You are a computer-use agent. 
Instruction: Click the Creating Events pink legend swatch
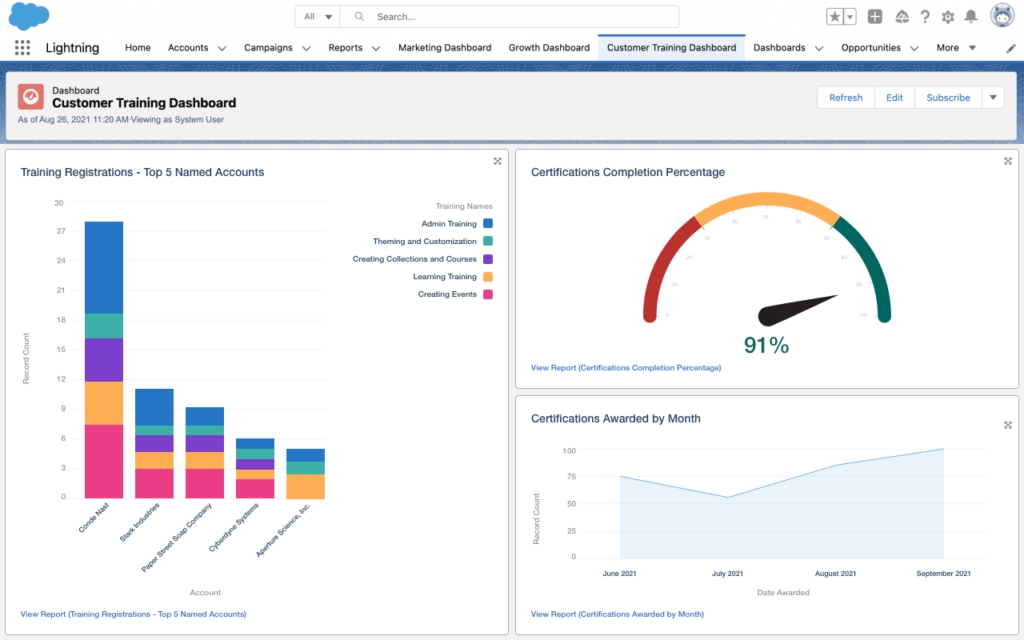[x=488, y=294]
